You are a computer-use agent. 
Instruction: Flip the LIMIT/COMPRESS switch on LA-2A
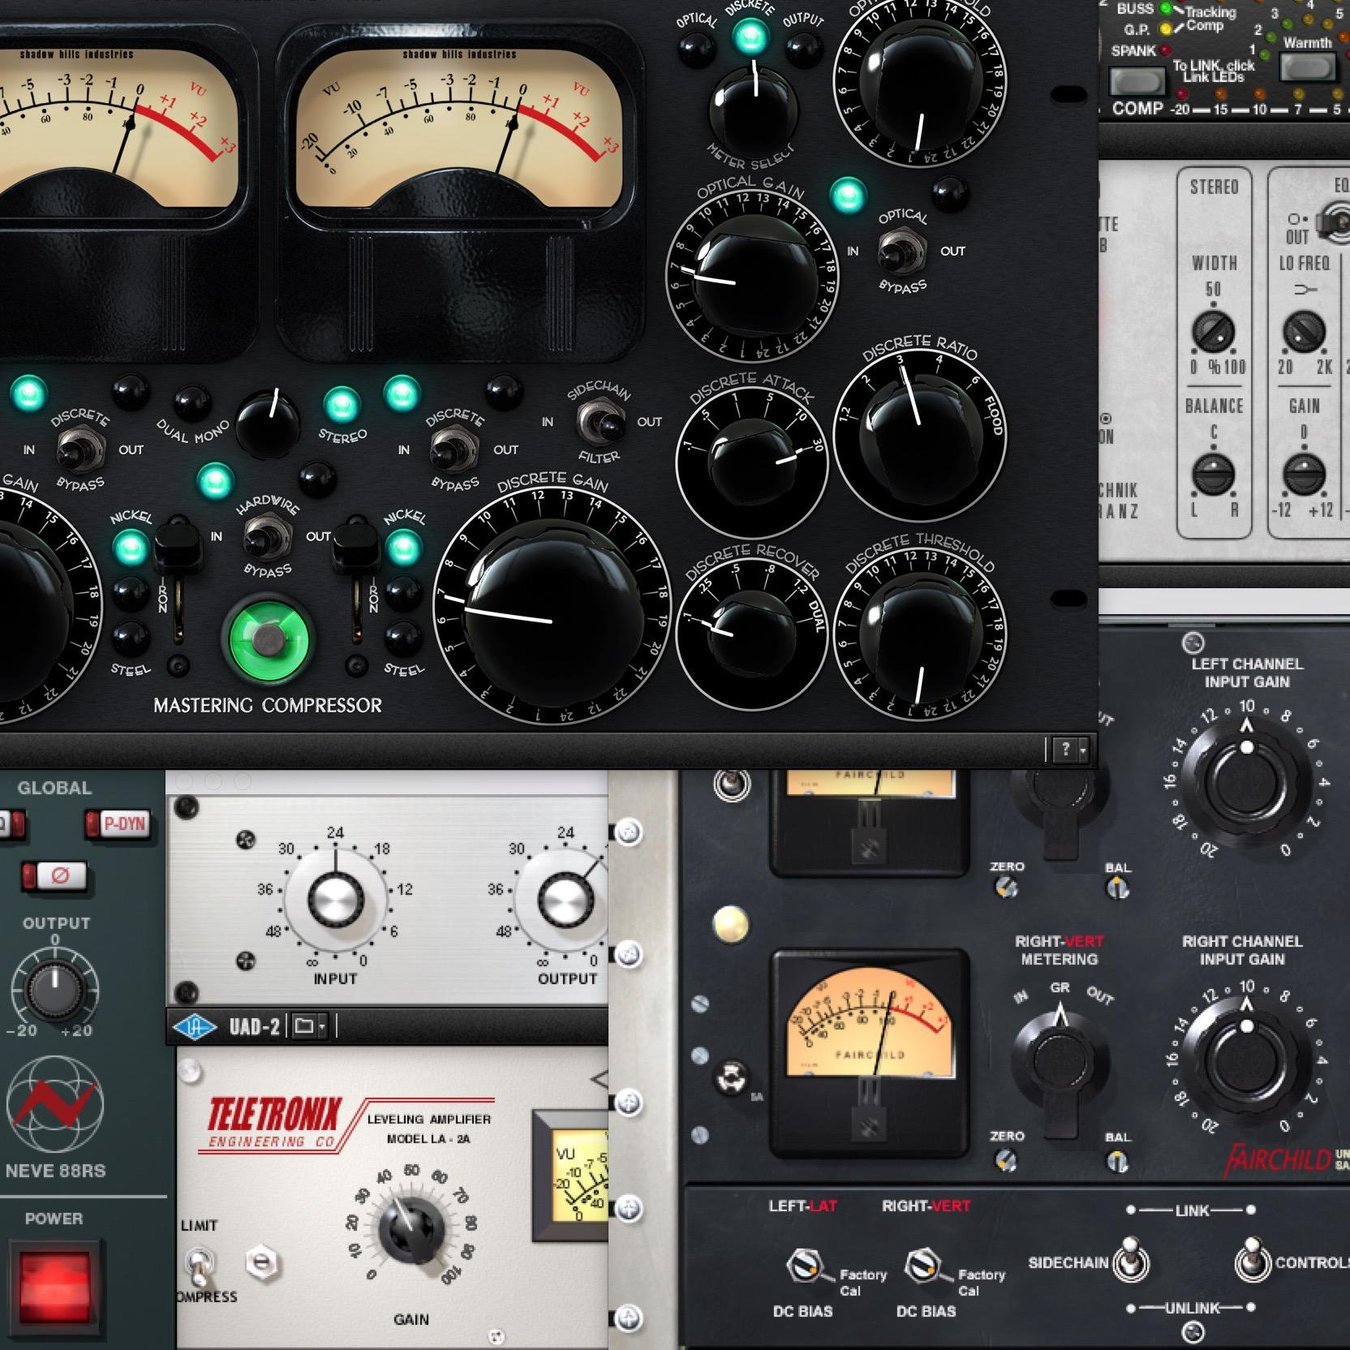(199, 1266)
